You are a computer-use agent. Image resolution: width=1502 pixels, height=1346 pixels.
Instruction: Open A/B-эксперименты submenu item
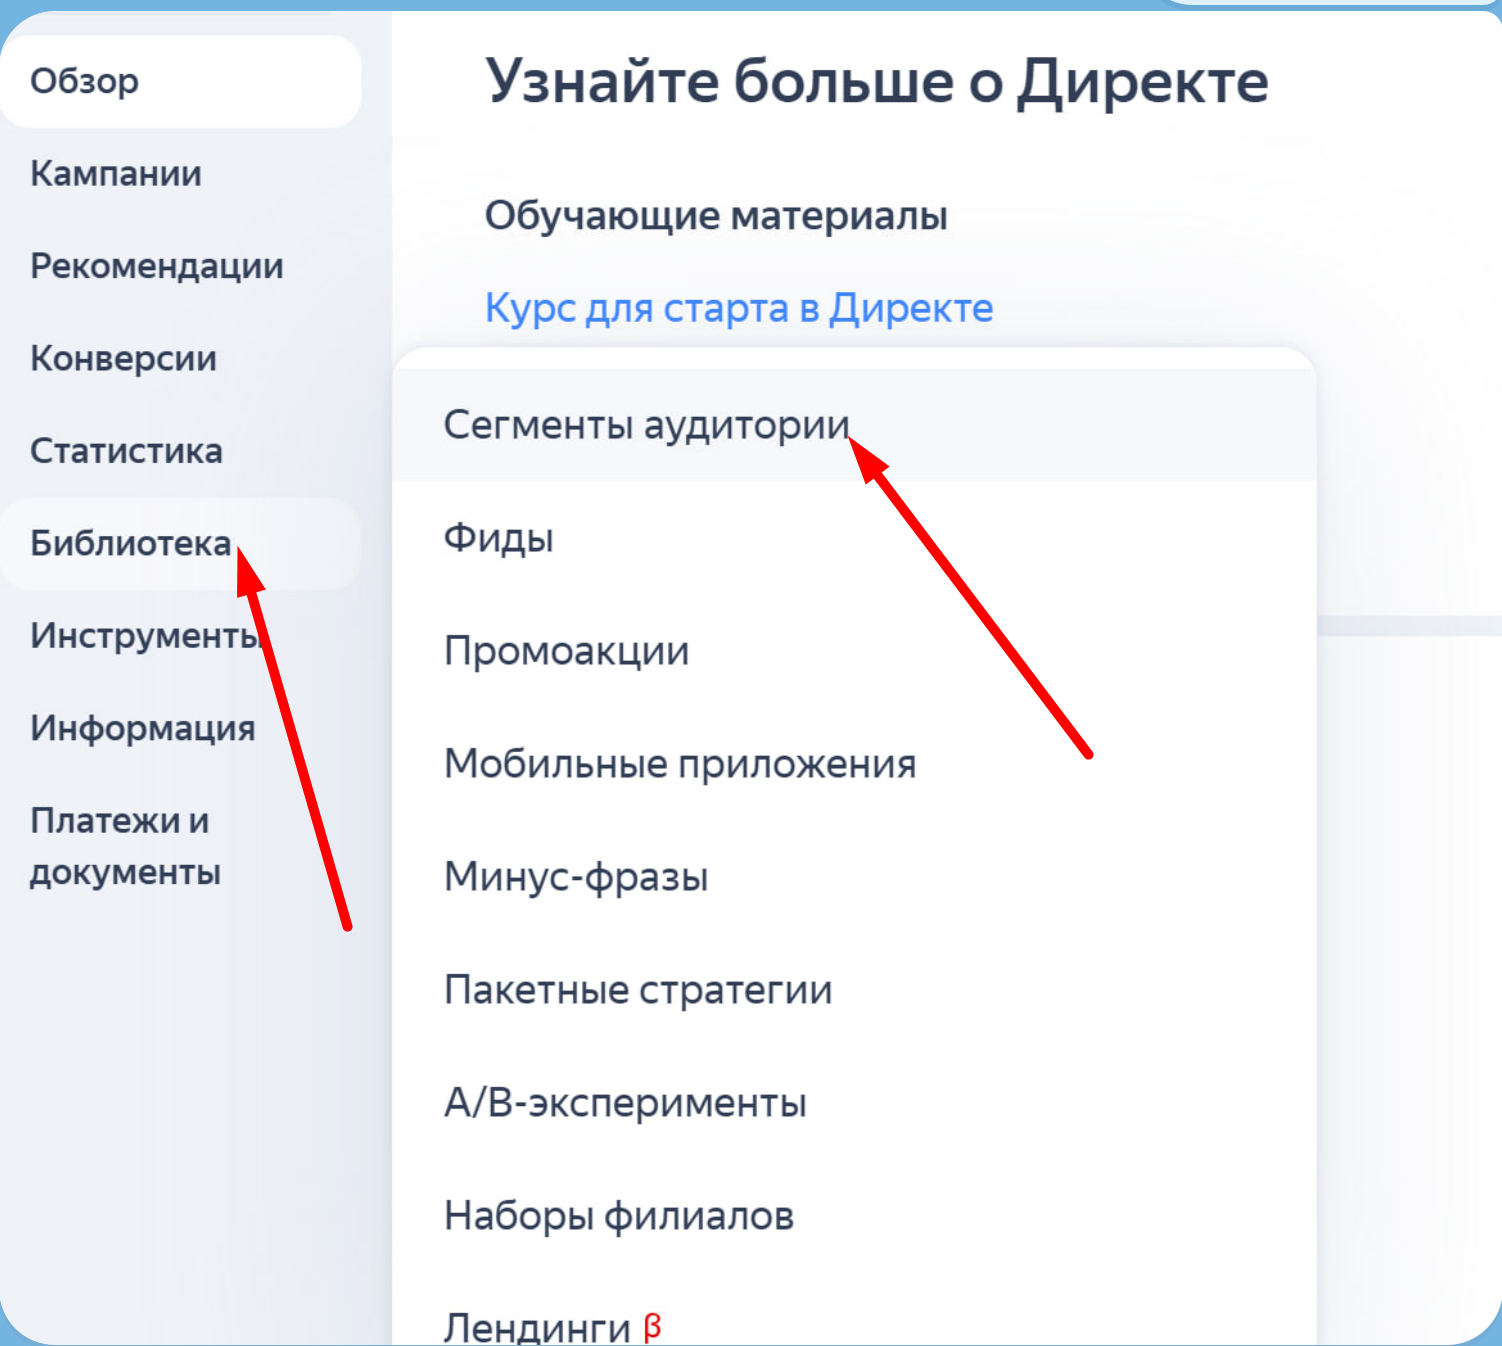[854, 1103]
